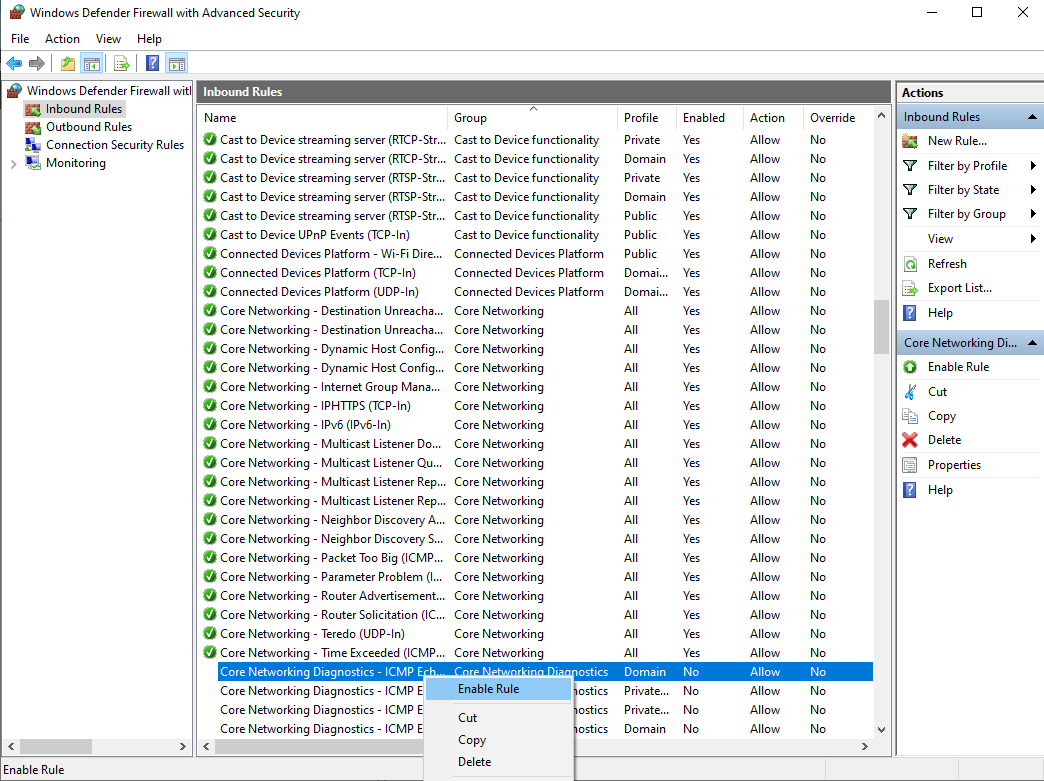Click Help under Core Networking Di... section
Image resolution: width=1044 pixels, height=781 pixels.
(940, 489)
